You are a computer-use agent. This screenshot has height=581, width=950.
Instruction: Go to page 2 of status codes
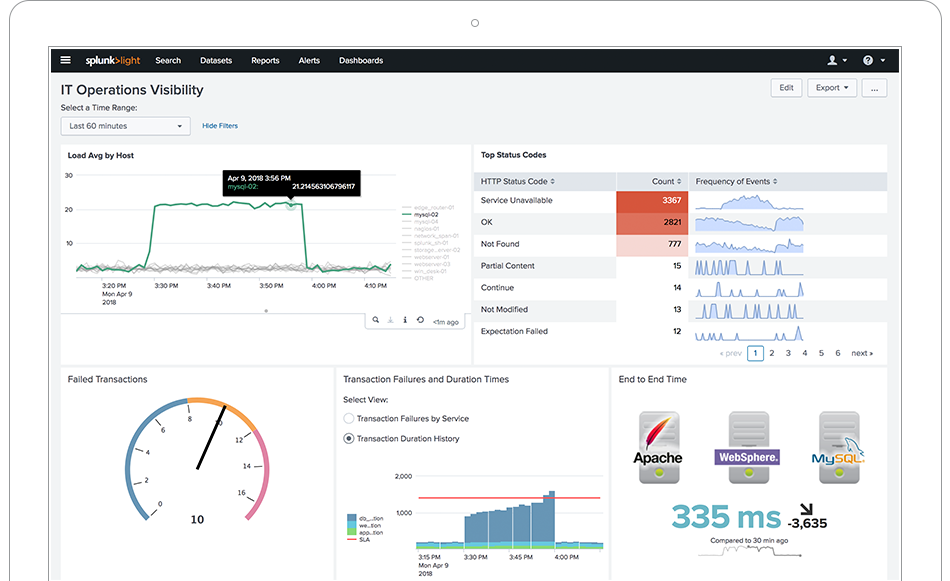pyautogui.click(x=771, y=353)
